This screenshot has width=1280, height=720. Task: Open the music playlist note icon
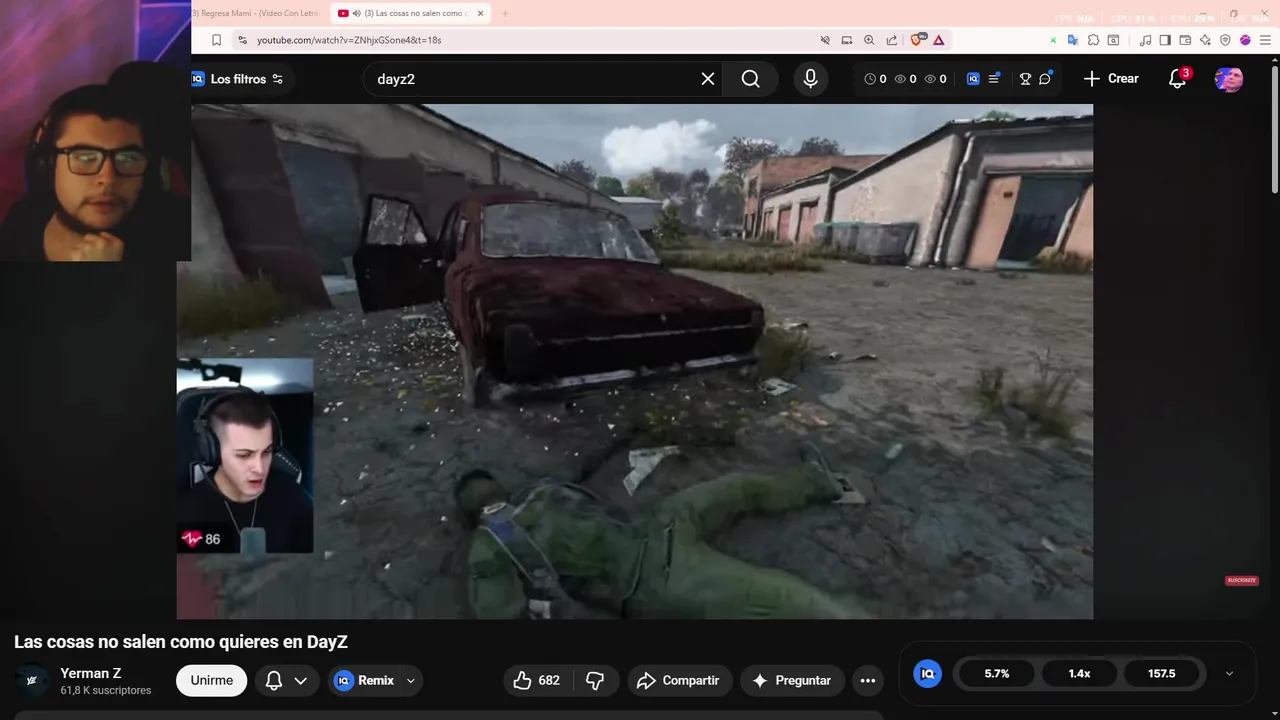coord(1146,40)
